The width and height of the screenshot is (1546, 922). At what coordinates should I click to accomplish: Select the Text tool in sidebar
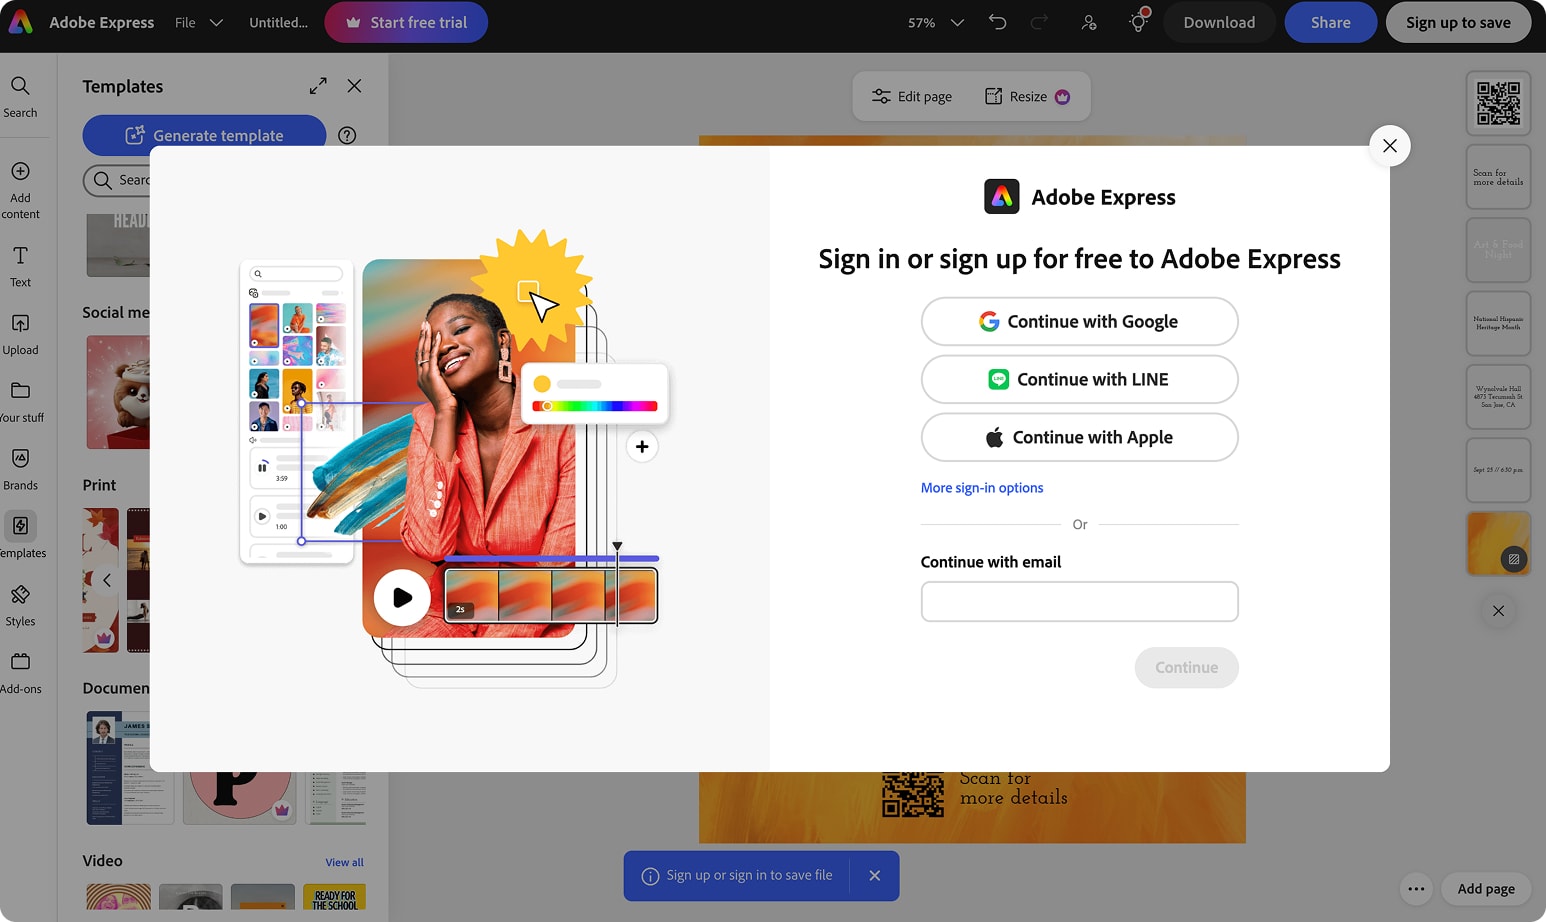[20, 266]
